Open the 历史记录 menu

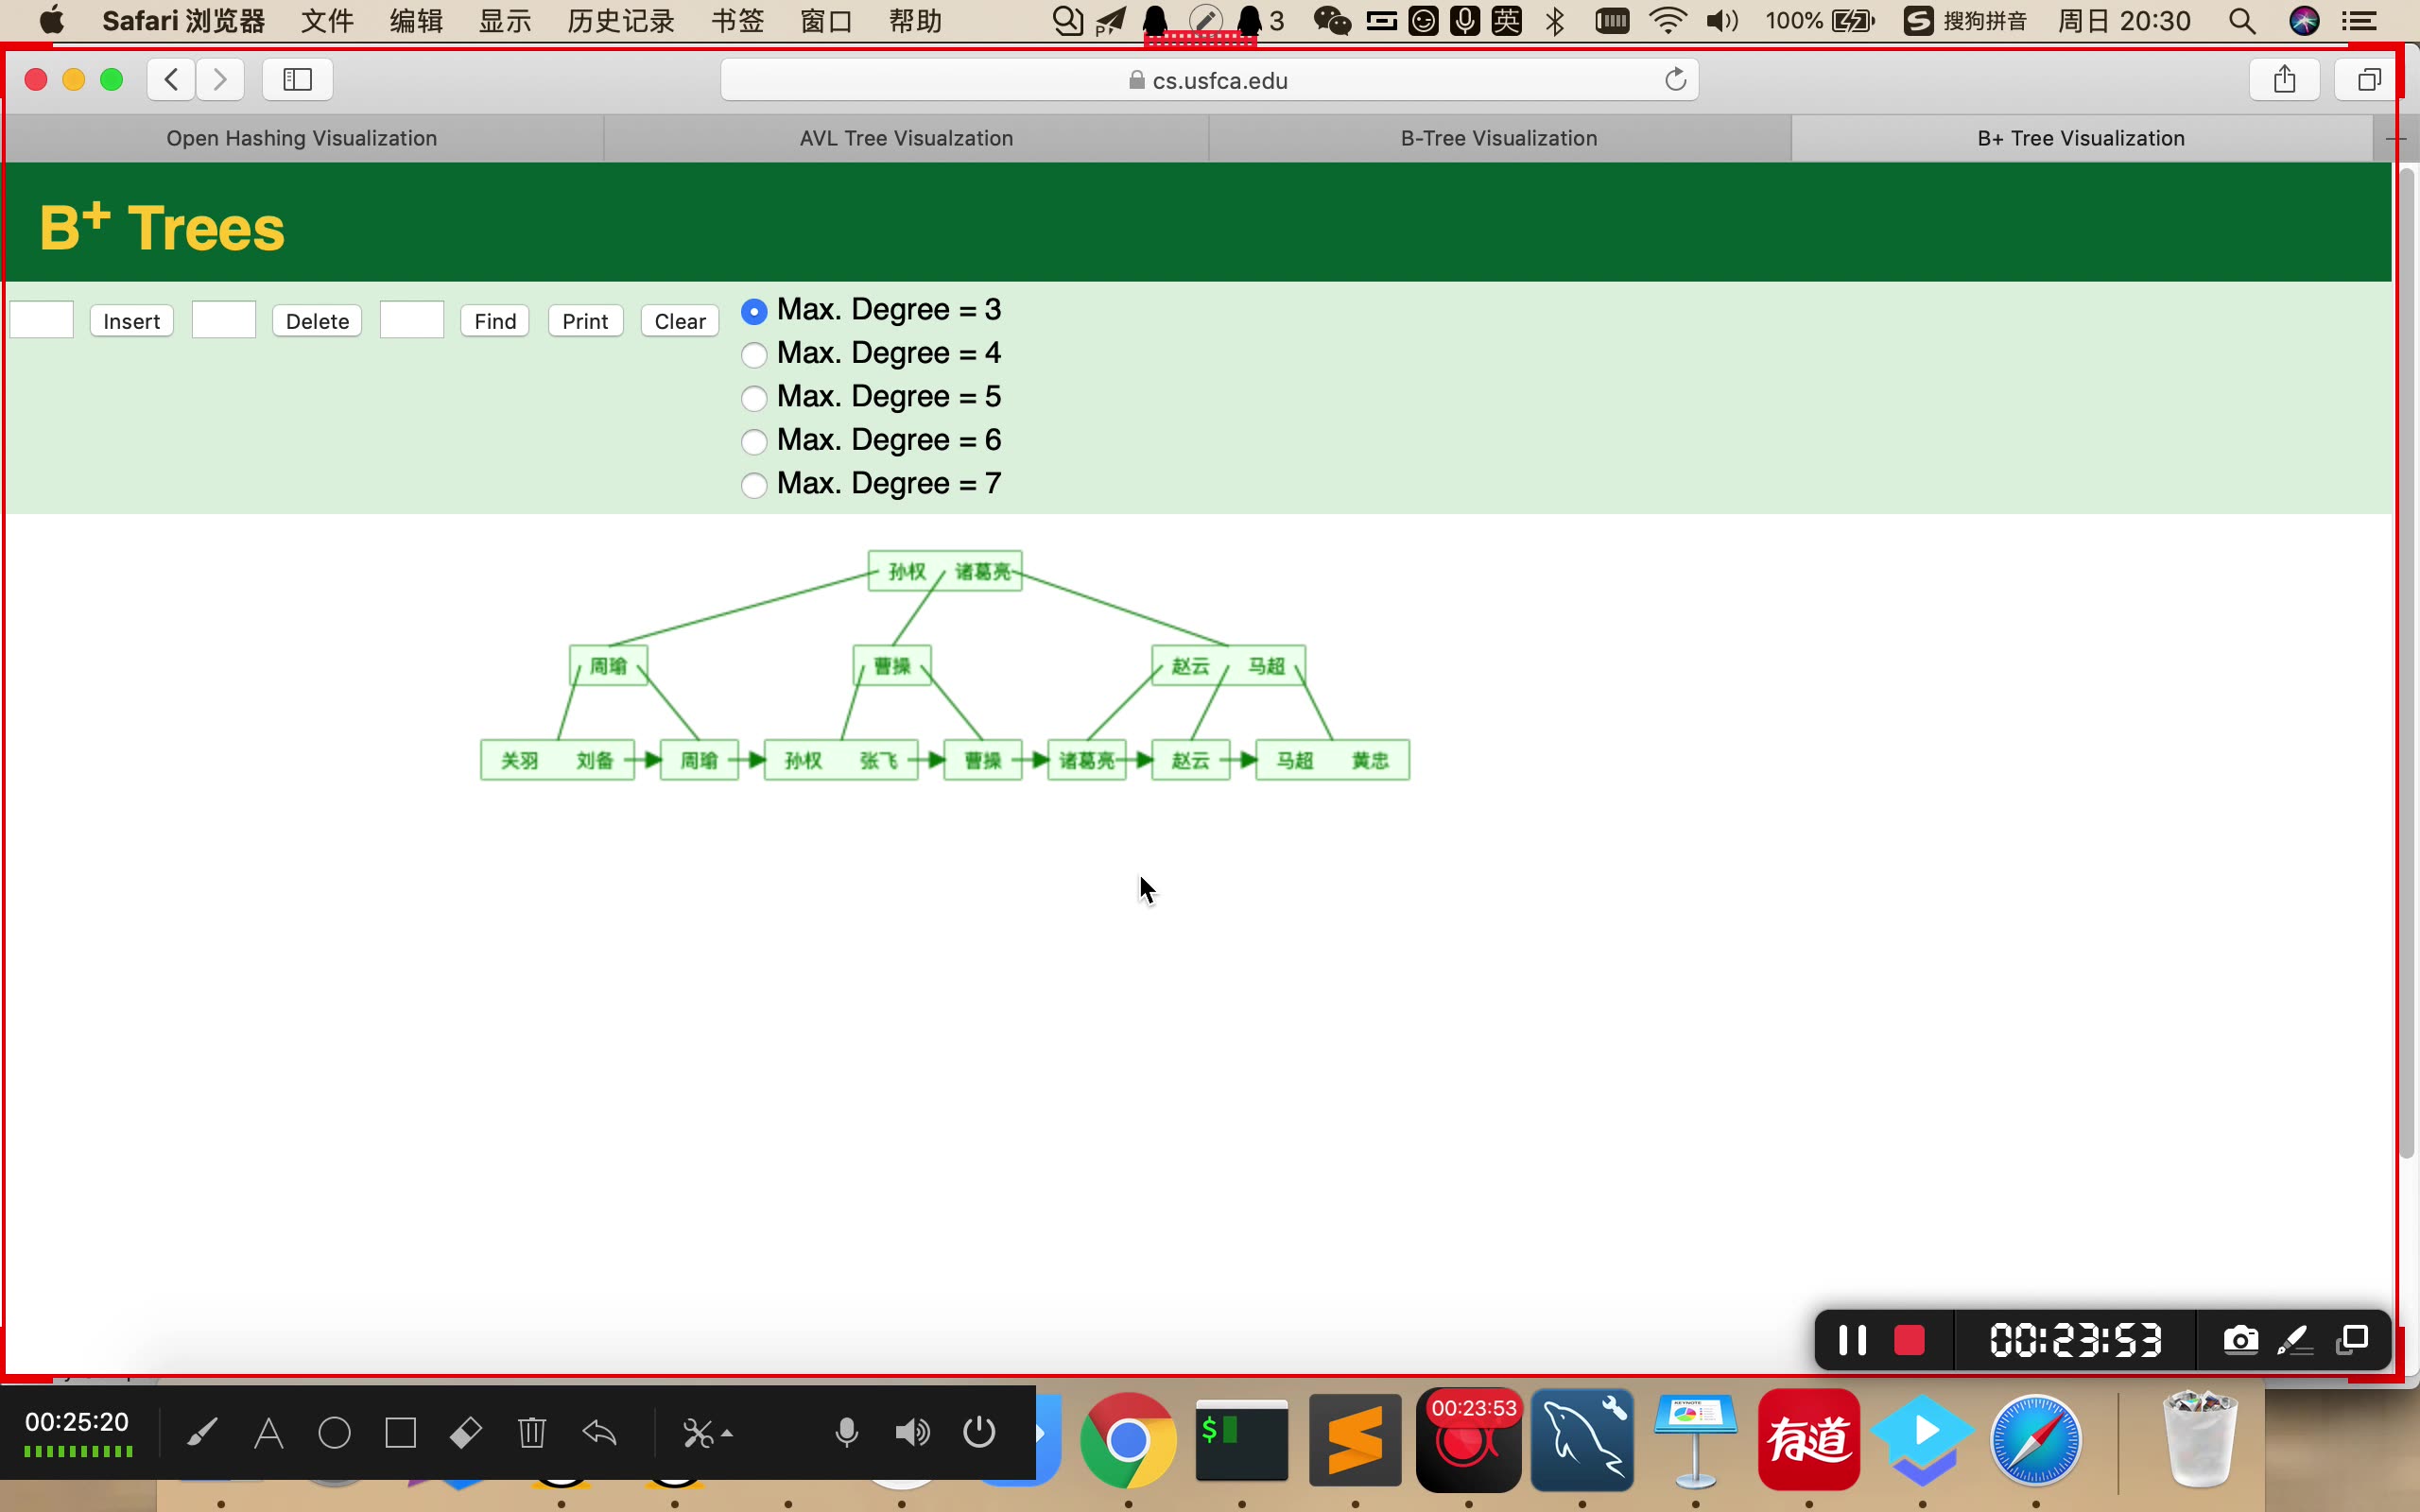[620, 21]
